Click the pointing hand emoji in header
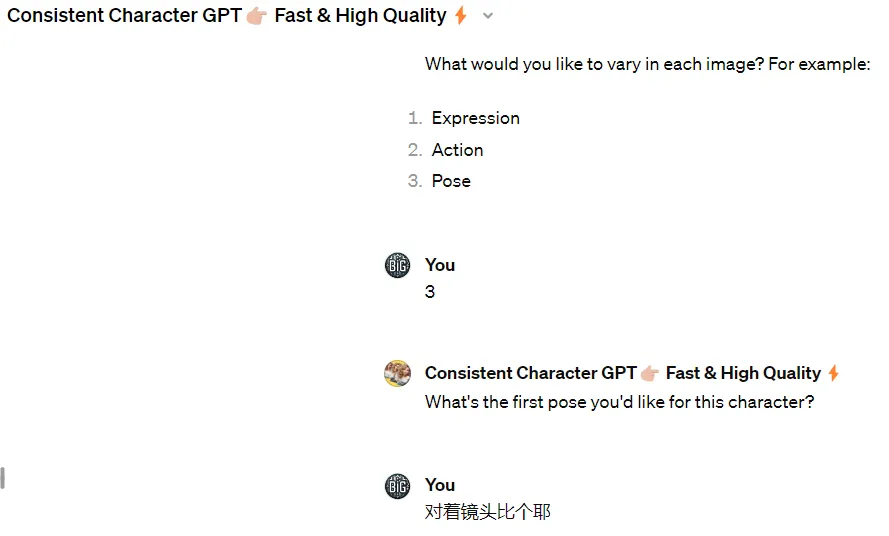Screen dimensions: 889x536 (257, 16)
